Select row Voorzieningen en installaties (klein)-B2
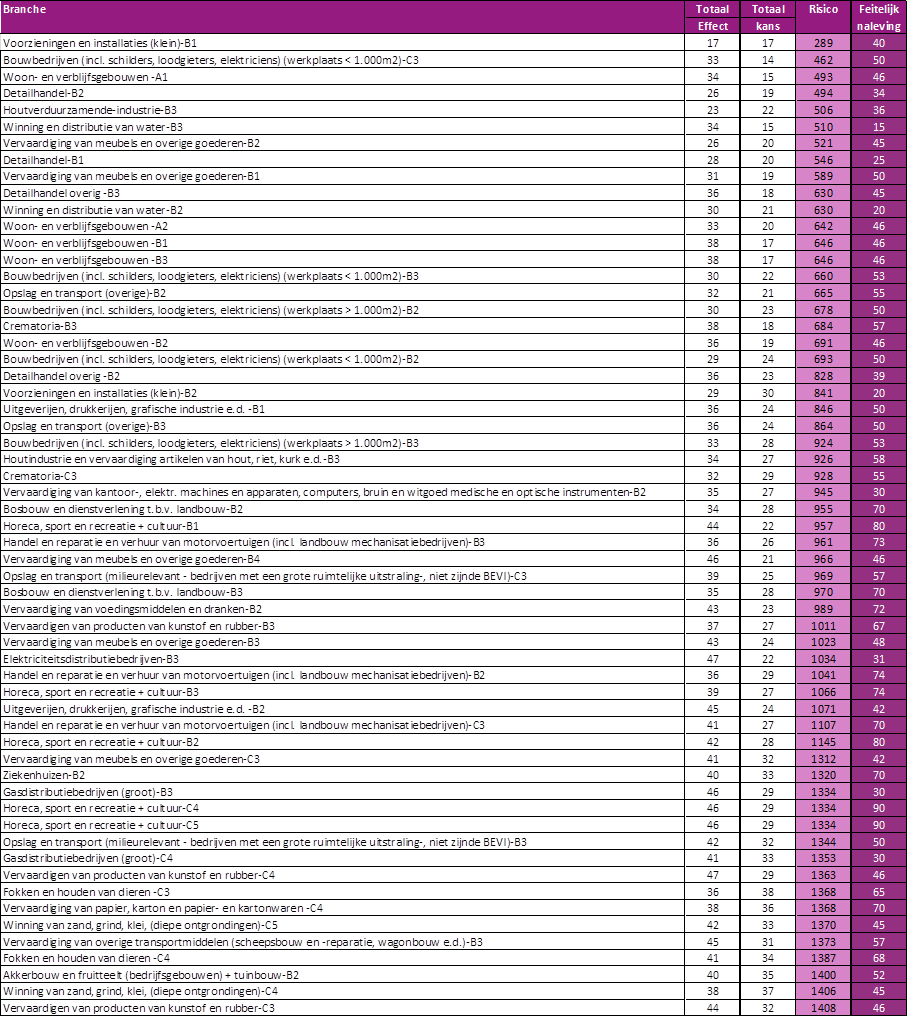Screen dimensions: 908x1017 coord(453,392)
